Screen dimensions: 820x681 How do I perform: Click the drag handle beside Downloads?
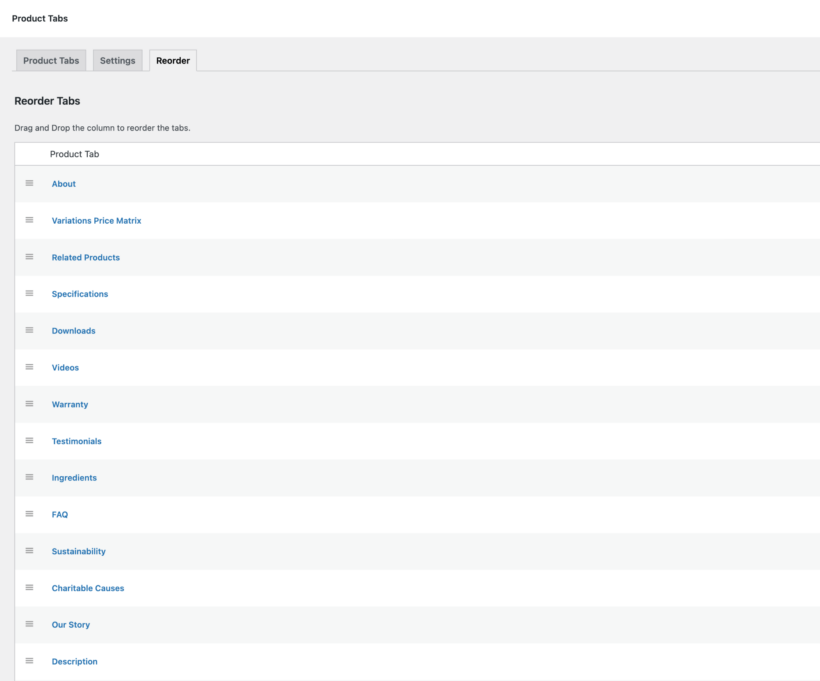pyautogui.click(x=29, y=330)
